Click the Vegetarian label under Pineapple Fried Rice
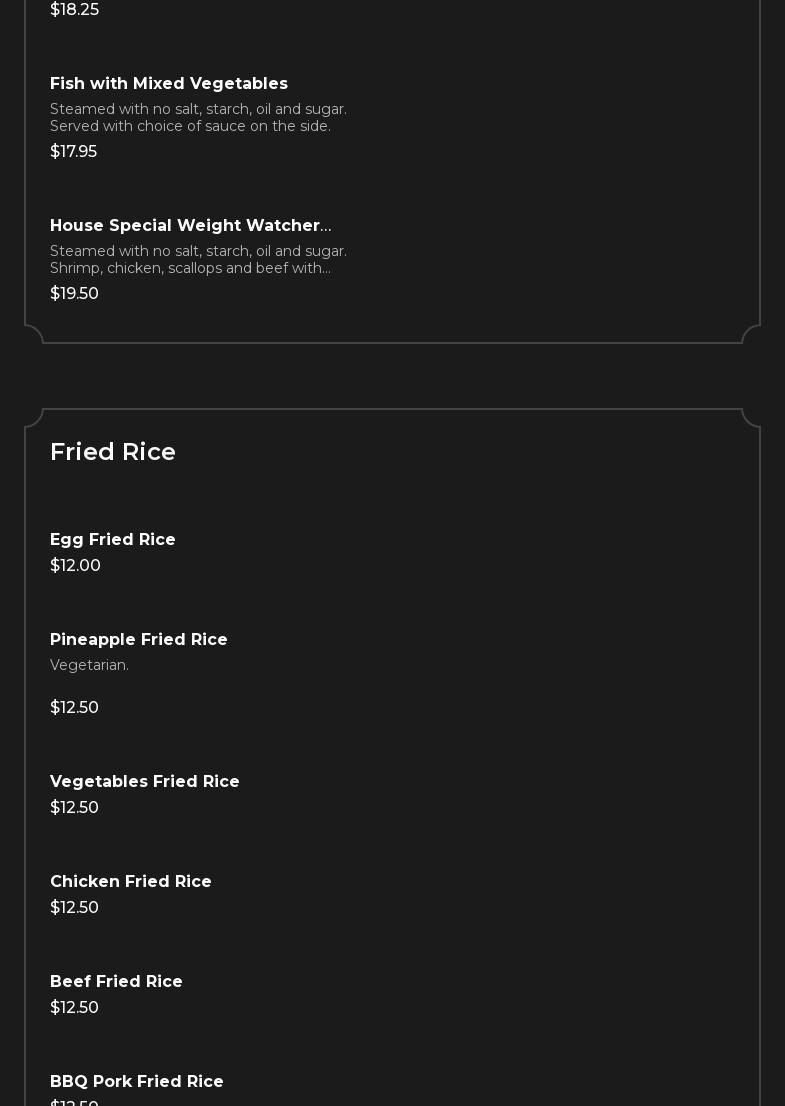The width and height of the screenshot is (785, 1106). [x=89, y=666]
